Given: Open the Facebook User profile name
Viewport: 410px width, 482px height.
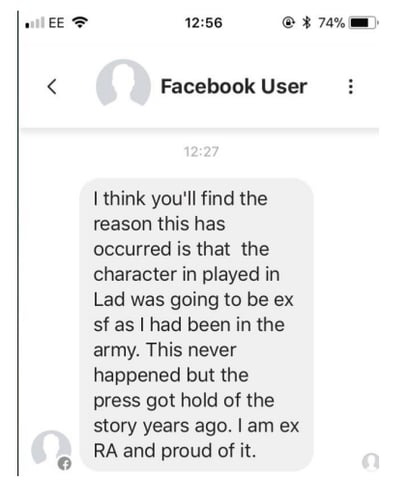Looking at the screenshot, I should [234, 86].
